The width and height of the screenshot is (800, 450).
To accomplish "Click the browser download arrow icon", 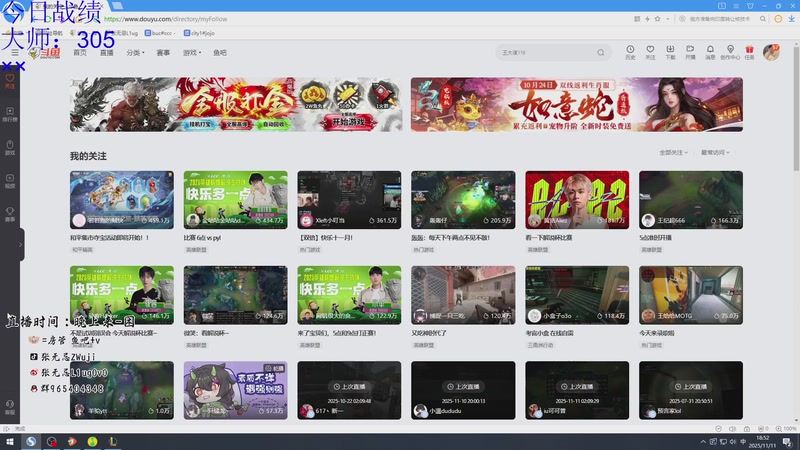I will pos(791,19).
